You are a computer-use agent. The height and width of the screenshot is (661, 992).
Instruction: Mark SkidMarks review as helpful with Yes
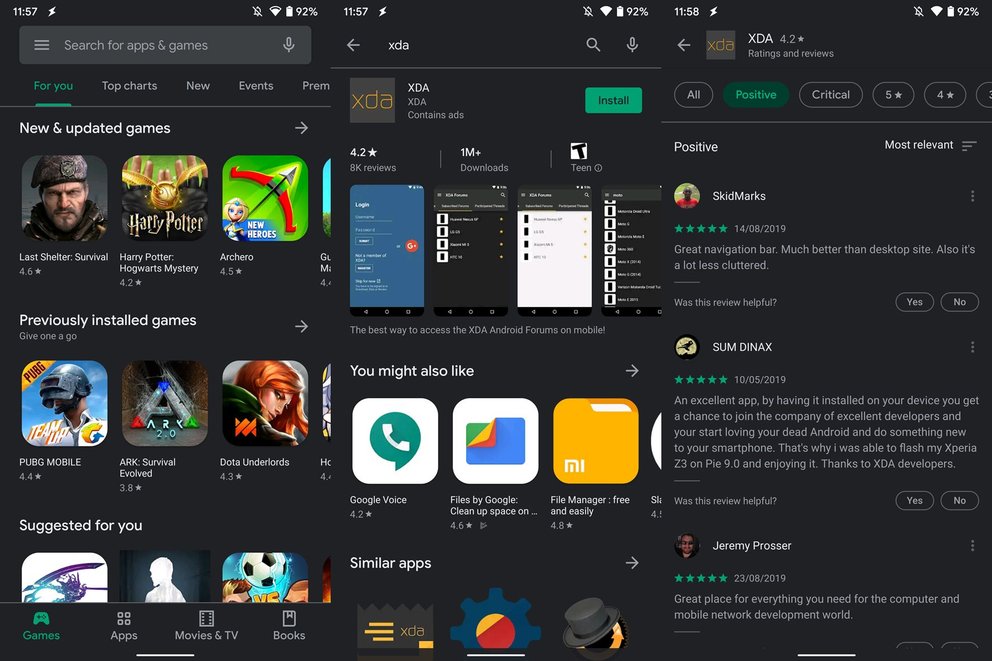tap(914, 302)
